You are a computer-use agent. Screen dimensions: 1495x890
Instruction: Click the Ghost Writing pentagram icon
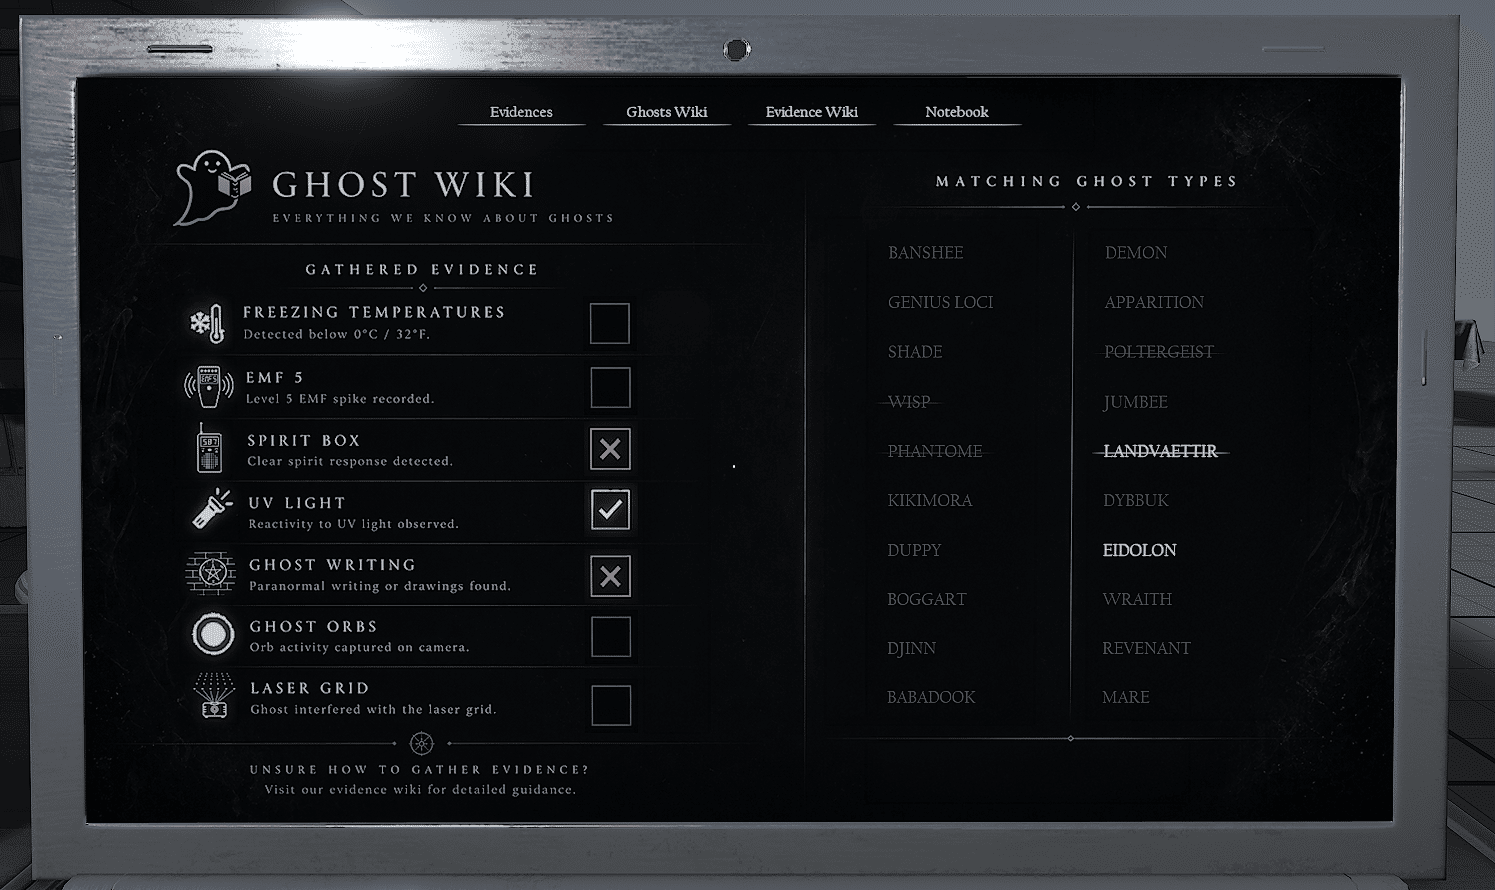click(211, 573)
